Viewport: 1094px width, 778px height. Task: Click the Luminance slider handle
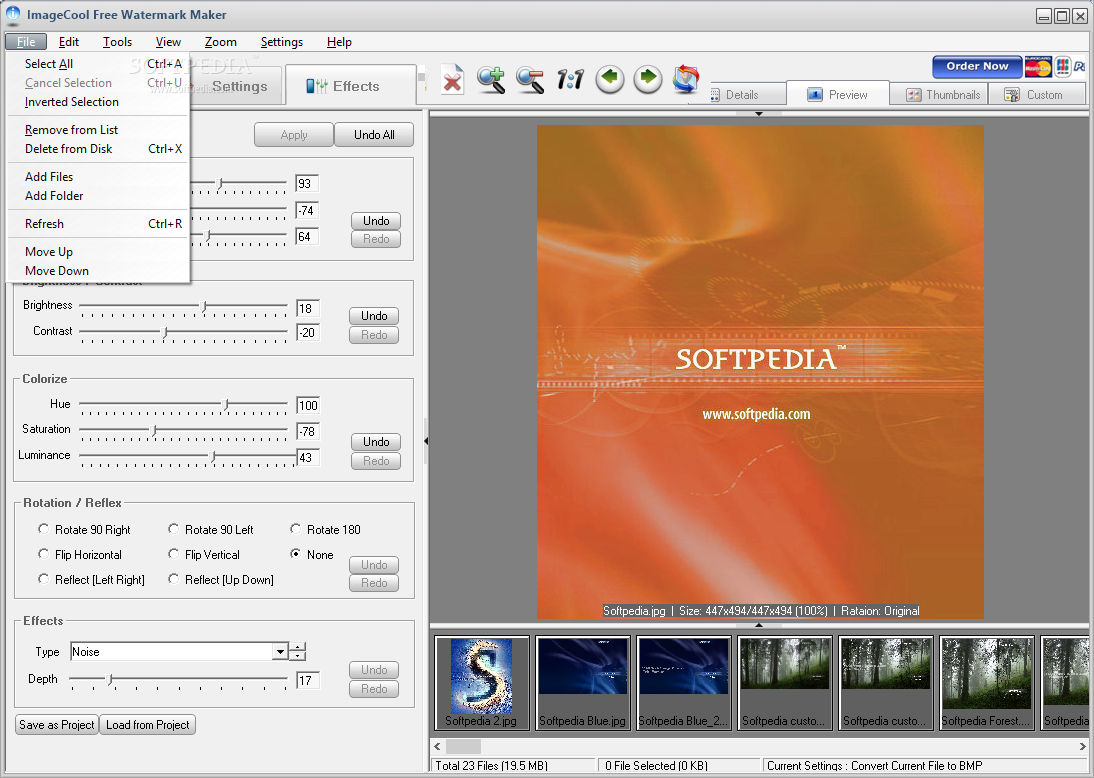213,456
